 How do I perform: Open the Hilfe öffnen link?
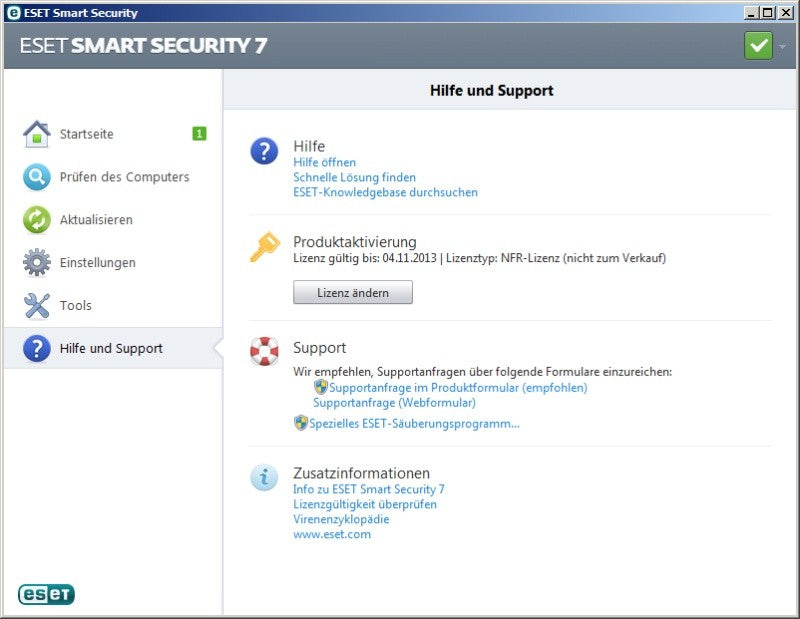(x=324, y=162)
